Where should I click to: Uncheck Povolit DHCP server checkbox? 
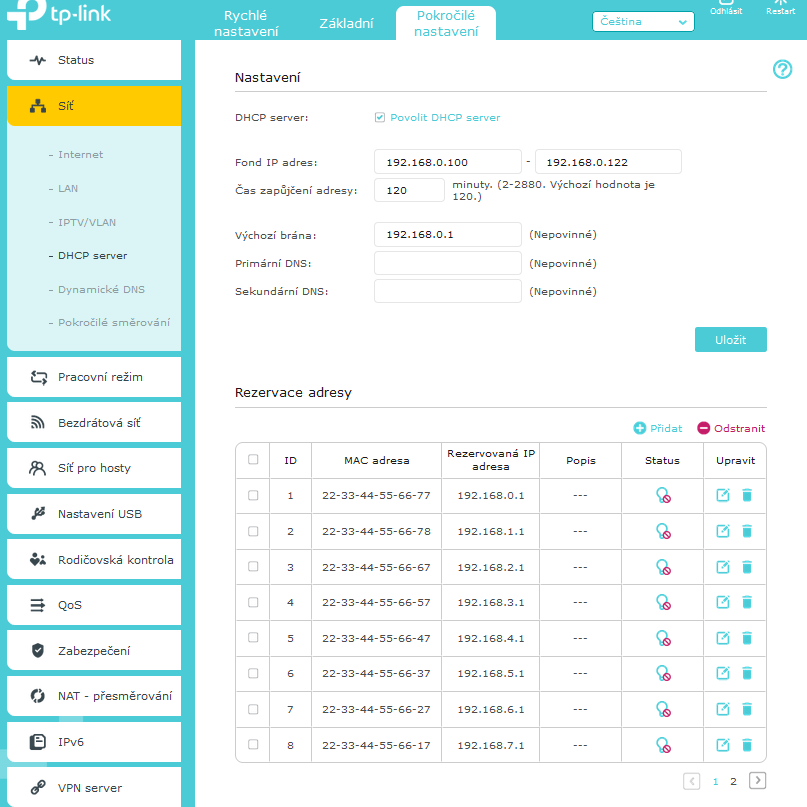coord(380,117)
